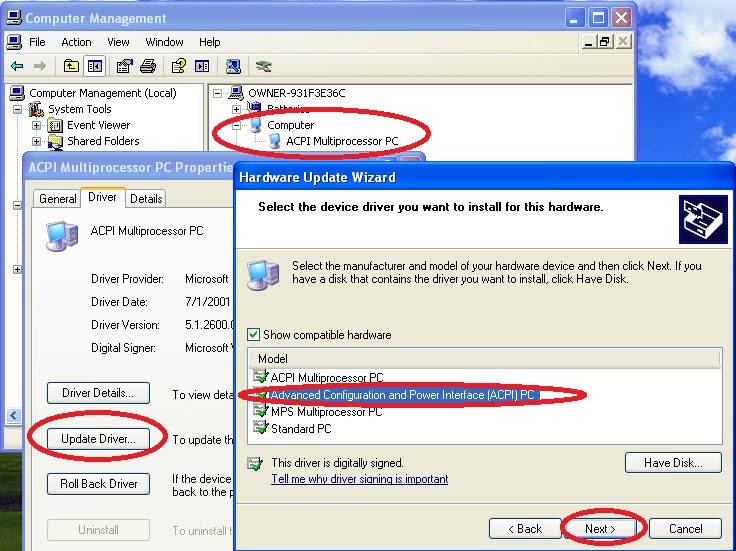Collapse the OWNER-931F3E36C root node
The width and height of the screenshot is (736, 551).
217,93
